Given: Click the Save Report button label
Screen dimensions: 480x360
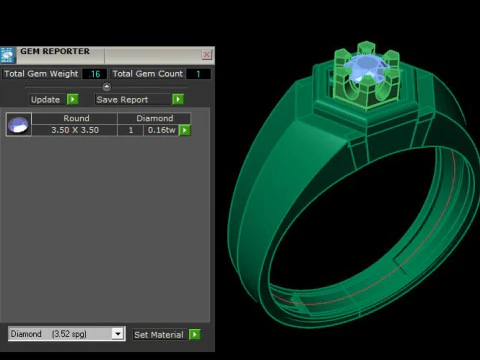Looking at the screenshot, I should click(x=122, y=100).
